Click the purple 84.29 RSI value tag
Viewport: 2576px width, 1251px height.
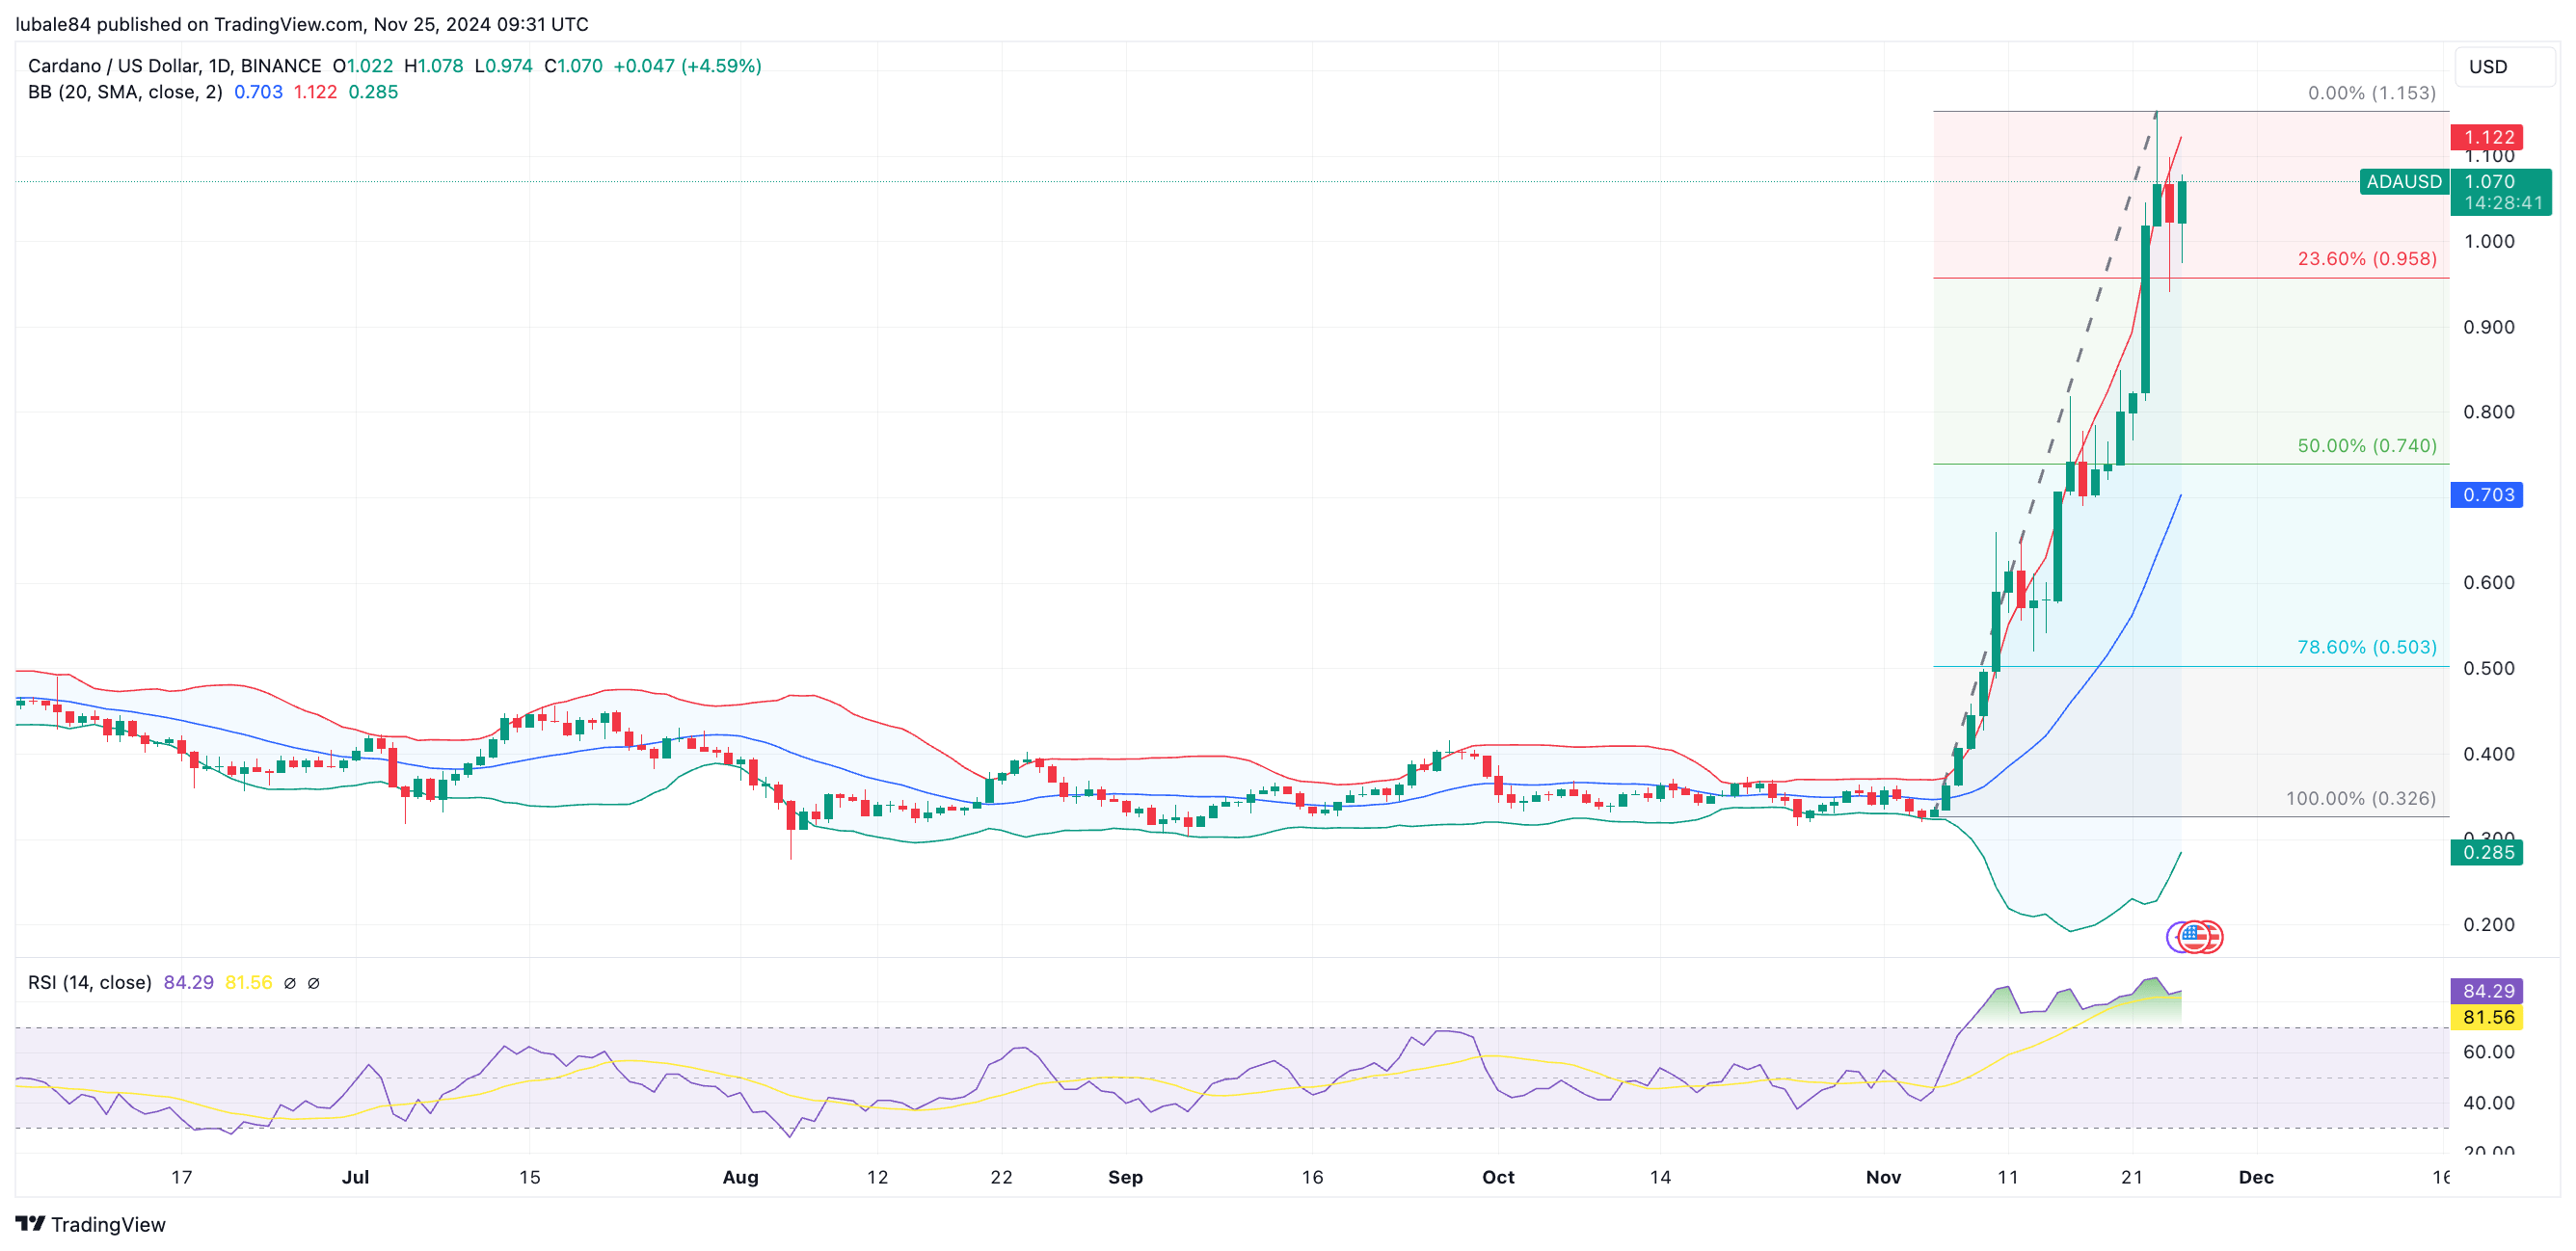pyautogui.click(x=2486, y=990)
